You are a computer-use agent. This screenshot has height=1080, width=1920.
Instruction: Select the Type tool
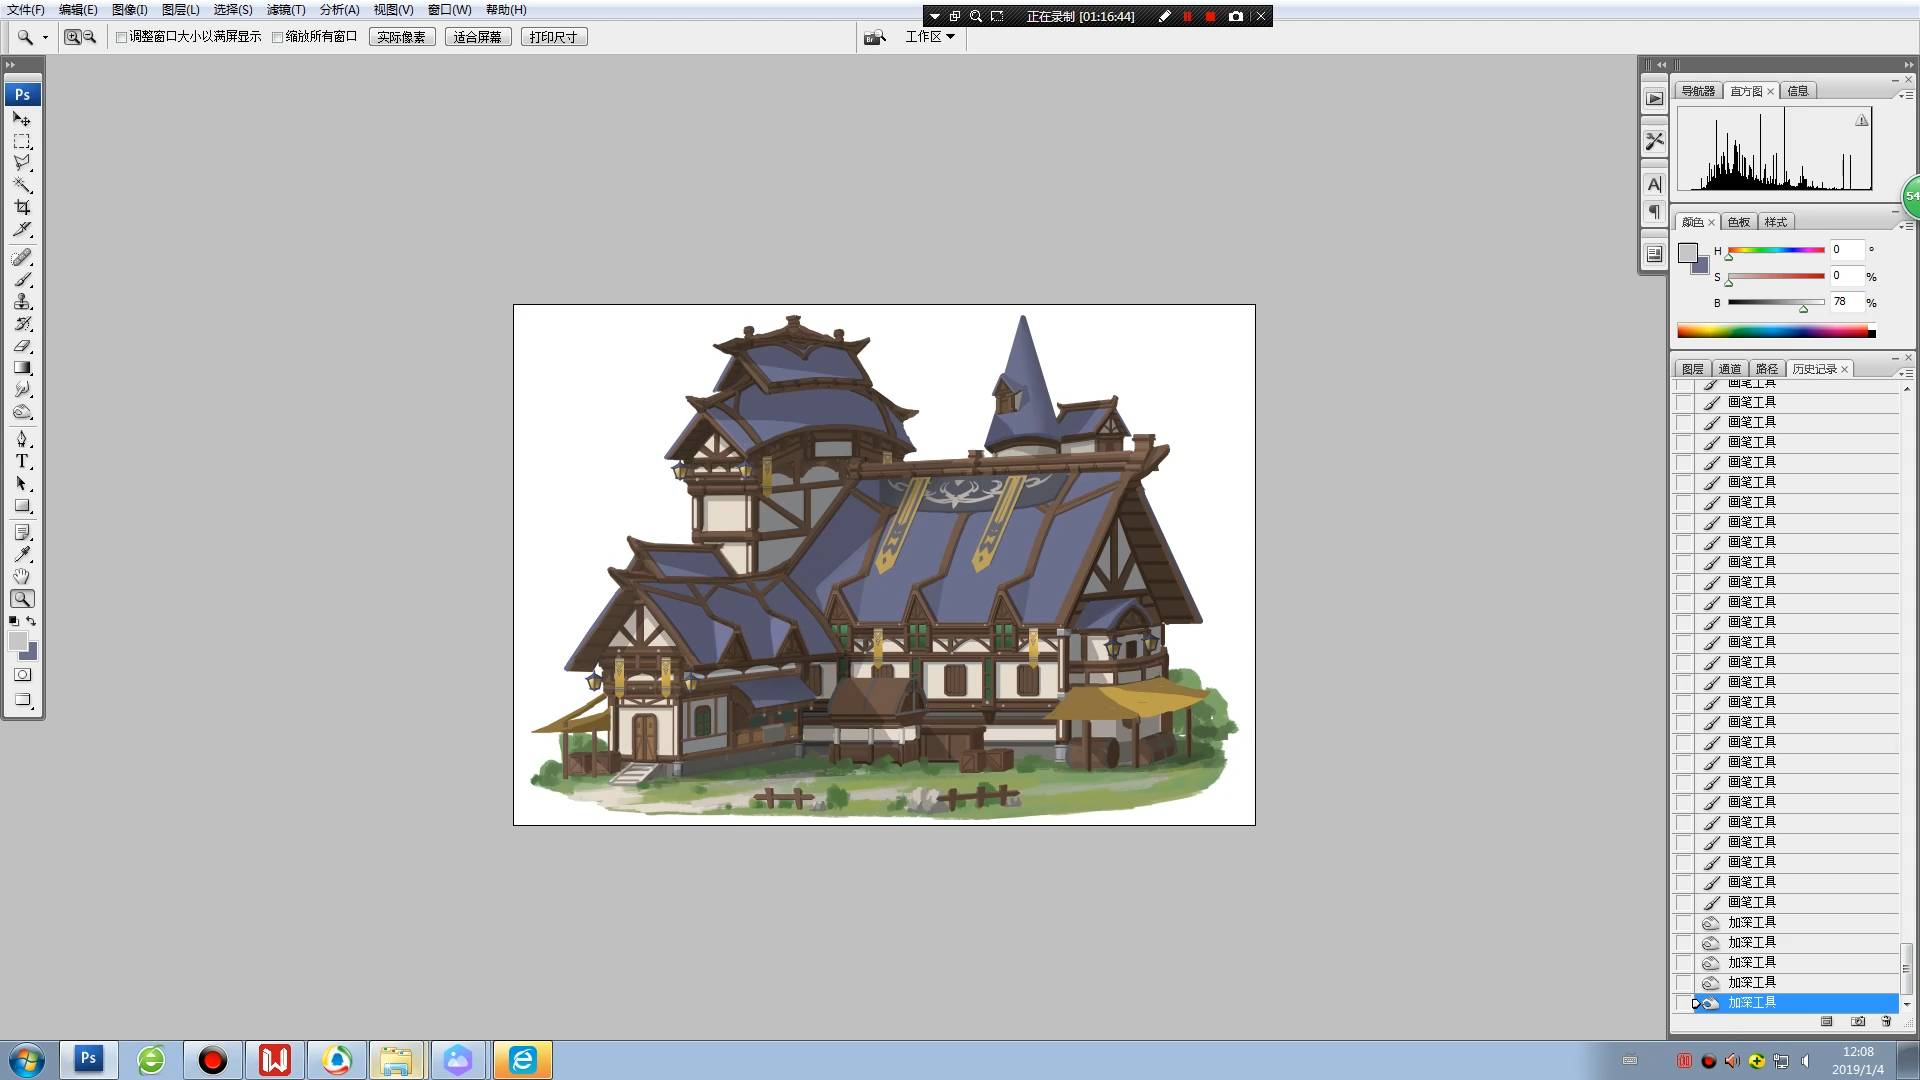[x=22, y=461]
